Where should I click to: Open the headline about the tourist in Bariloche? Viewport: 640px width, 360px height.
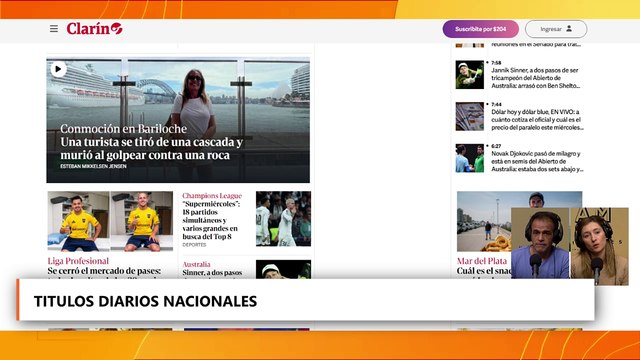(x=151, y=149)
